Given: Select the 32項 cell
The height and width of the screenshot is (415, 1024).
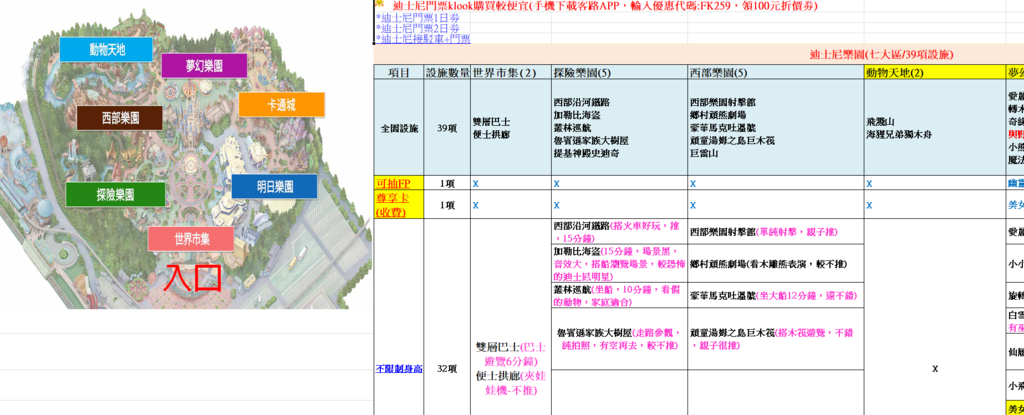Looking at the screenshot, I should click(447, 369).
